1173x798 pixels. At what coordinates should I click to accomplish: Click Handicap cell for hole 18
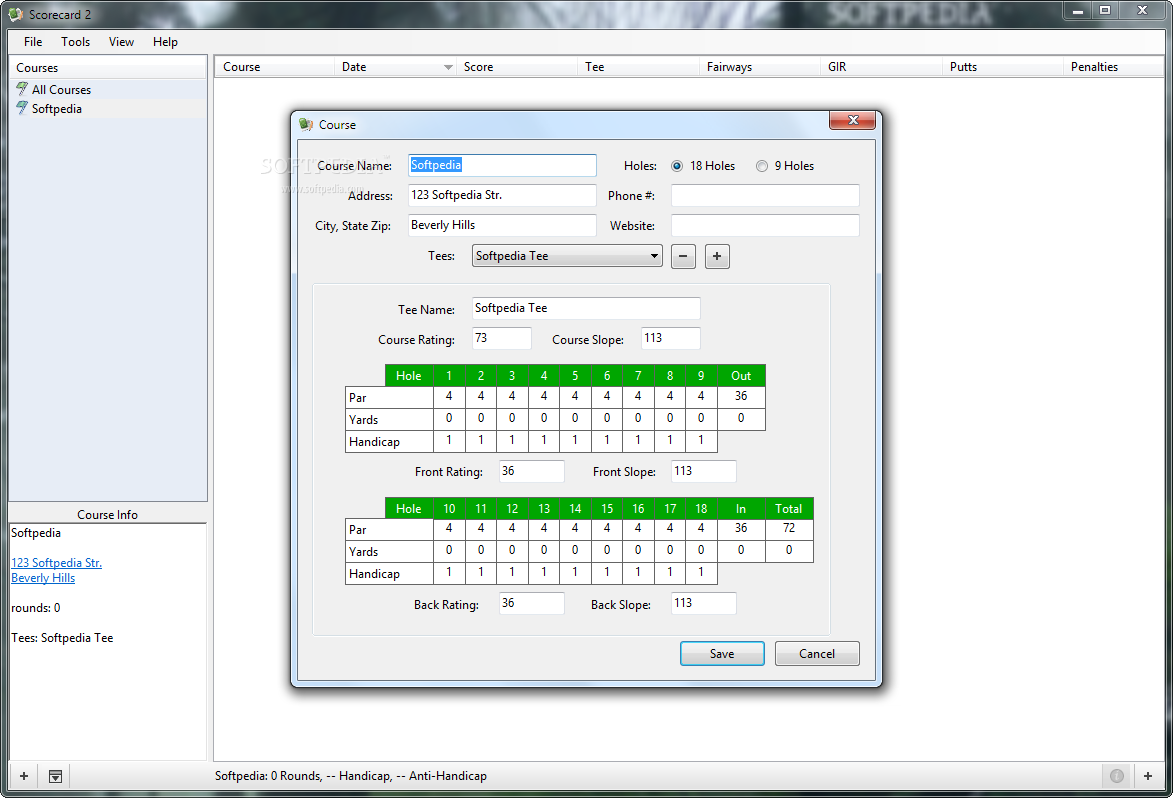click(x=701, y=572)
